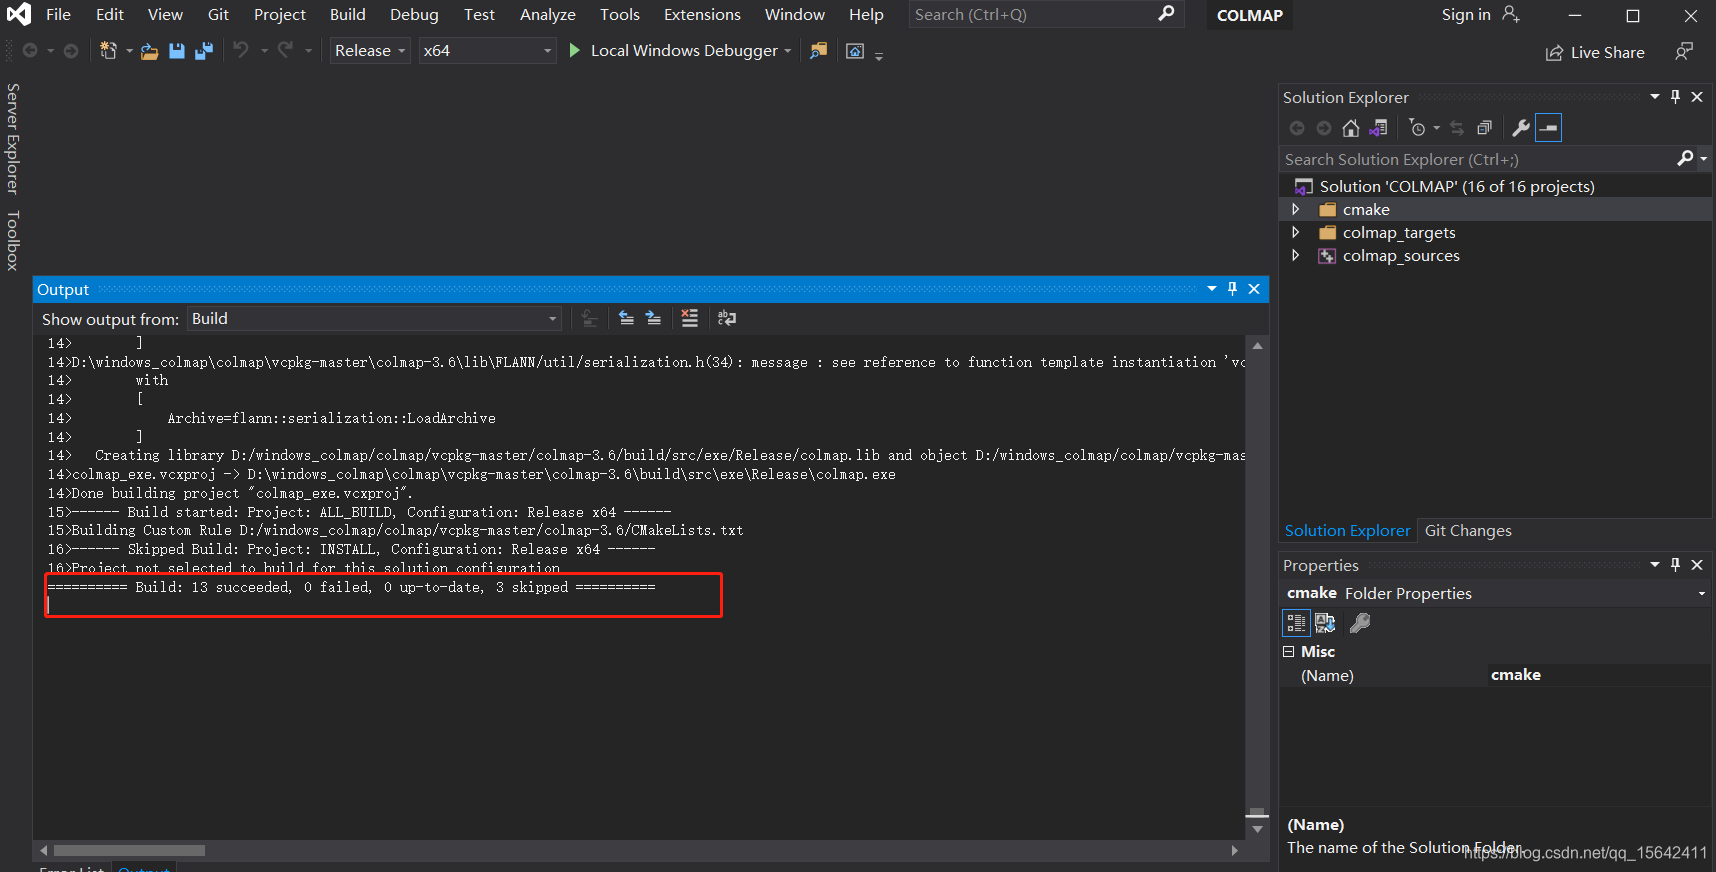This screenshot has width=1716, height=872.
Task: Open Solution Explorer search options dropdown
Action: click(1704, 159)
